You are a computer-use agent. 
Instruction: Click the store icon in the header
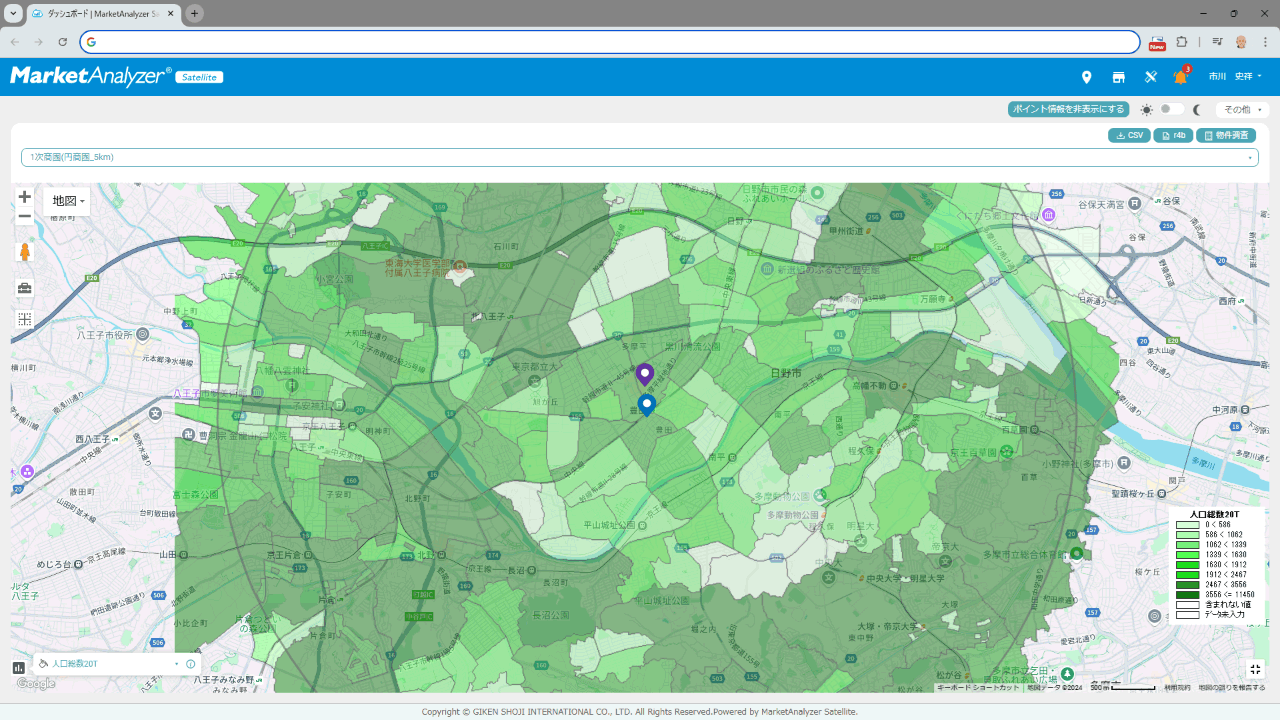1118,77
